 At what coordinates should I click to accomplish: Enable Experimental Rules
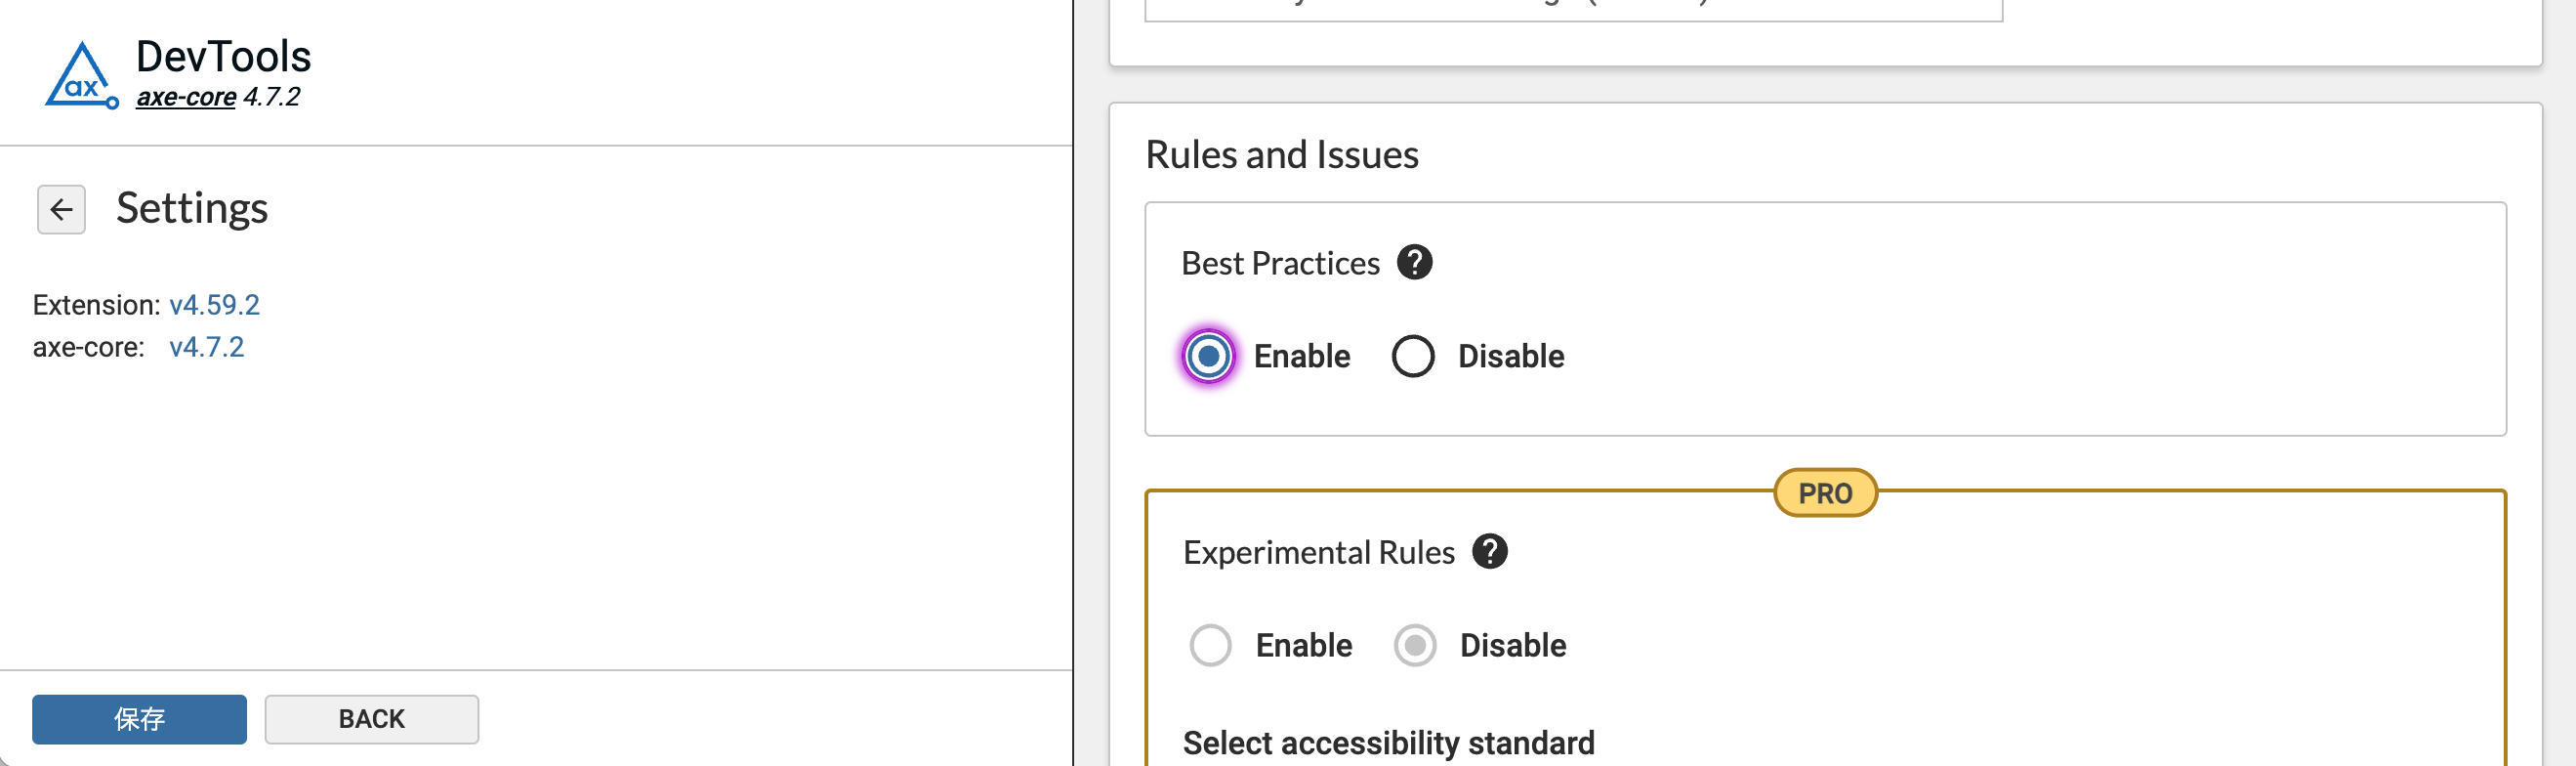1211,645
